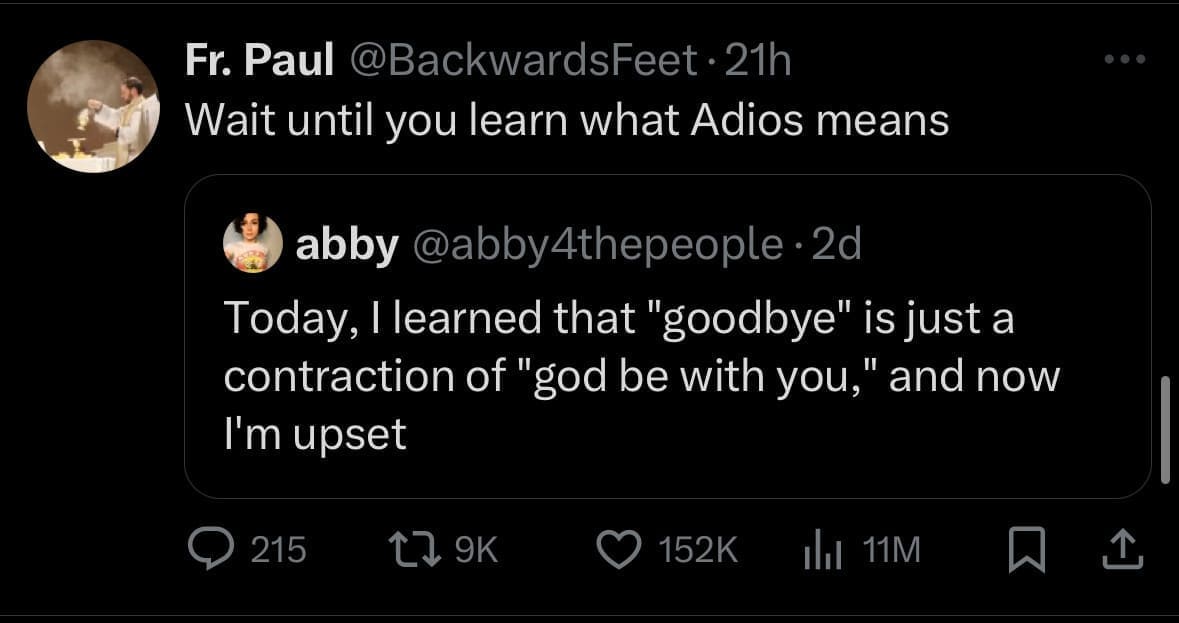1179x623 pixels.
Task: Click abby's small avatar in quoted tweet
Action: click(253, 243)
